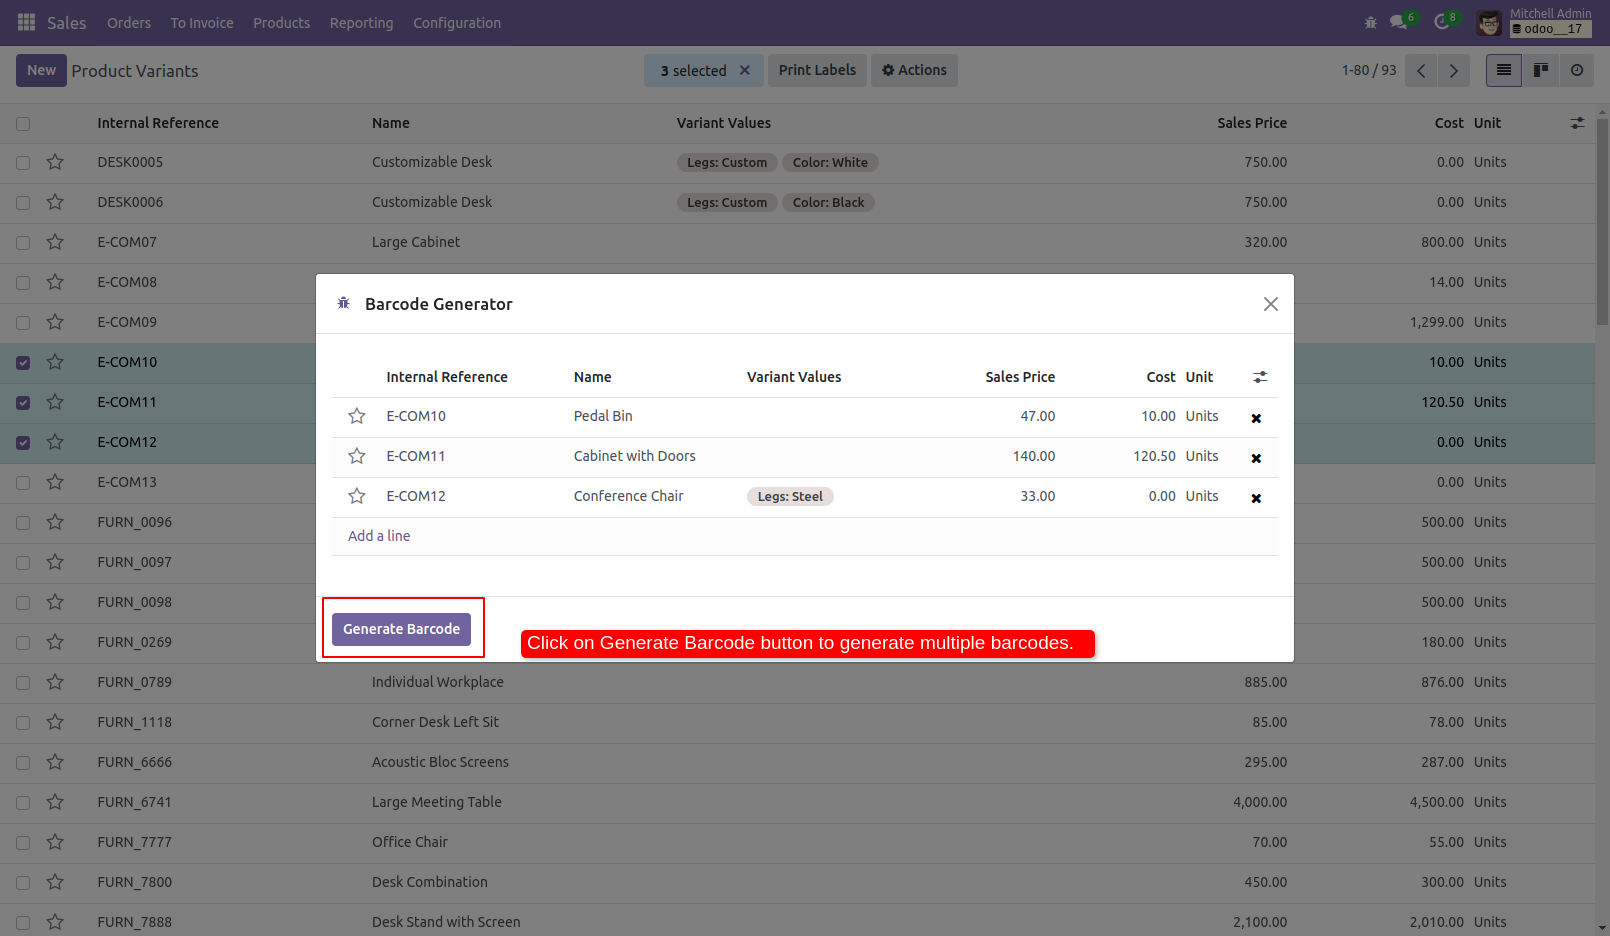Screen dimensions: 1610x936
Task: Go to previous page with left chevron
Action: (x=1421, y=70)
